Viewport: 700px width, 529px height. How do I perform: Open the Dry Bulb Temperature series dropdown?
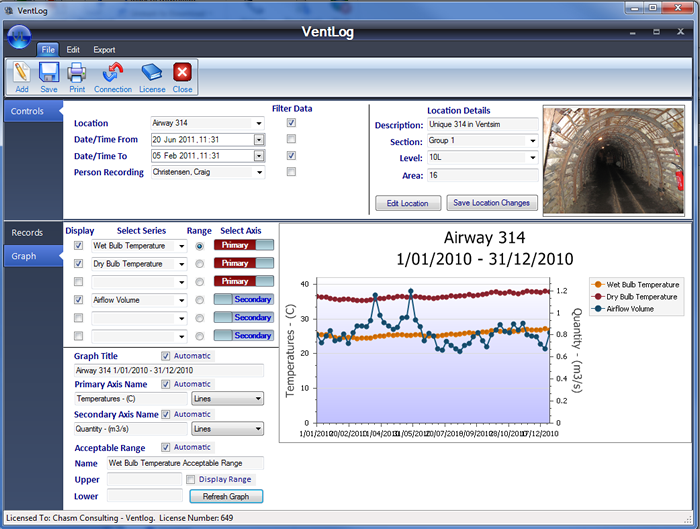pyautogui.click(x=181, y=264)
